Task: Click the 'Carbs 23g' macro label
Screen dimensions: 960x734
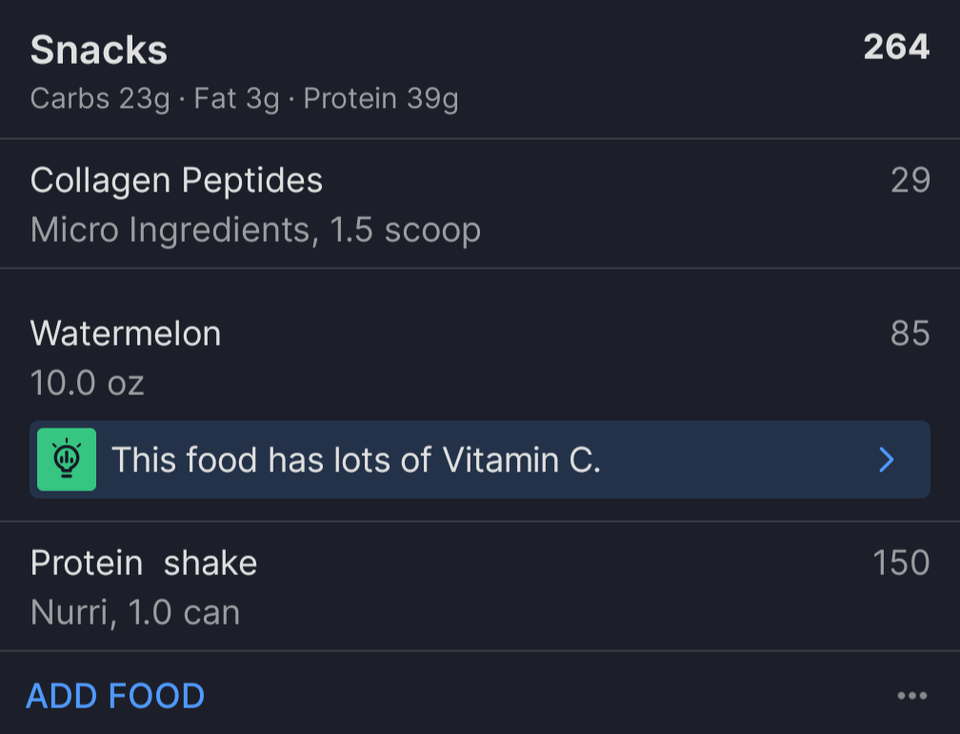Action: pyautogui.click(x=100, y=99)
